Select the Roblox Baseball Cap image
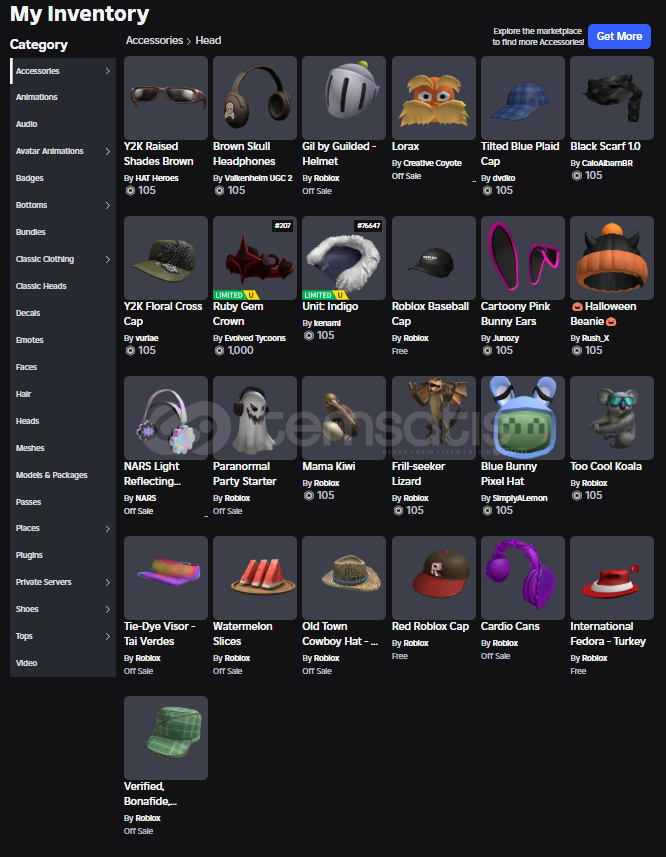The height and width of the screenshot is (857, 666). tap(434, 258)
